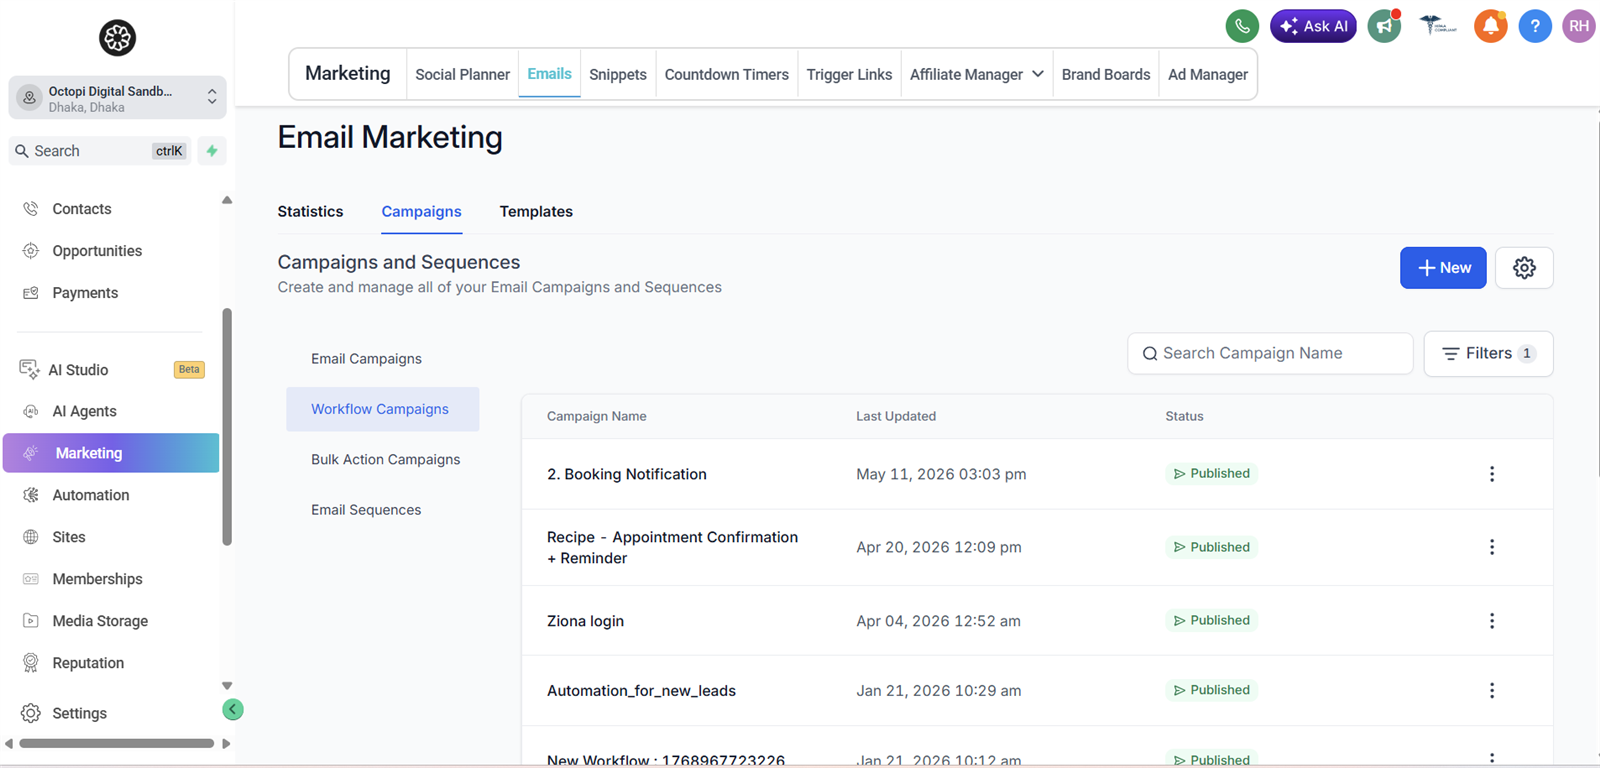Open the three-dot menu for Automation_for_new_leads
The height and width of the screenshot is (768, 1600).
1492,691
